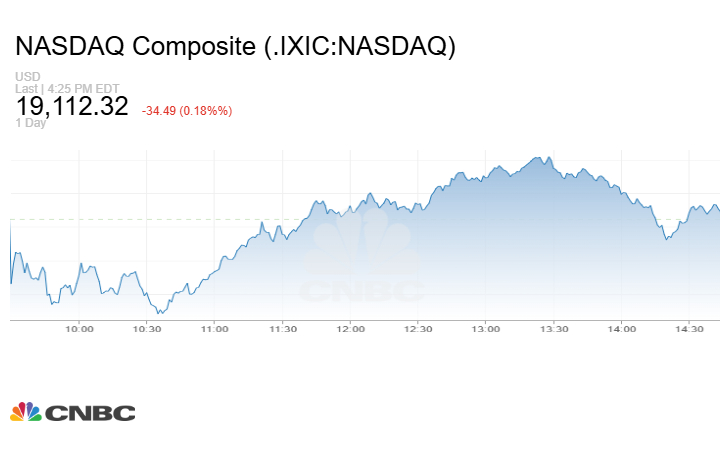Select the 1 Day range label
The width and height of the screenshot is (720, 450).
pos(32,123)
